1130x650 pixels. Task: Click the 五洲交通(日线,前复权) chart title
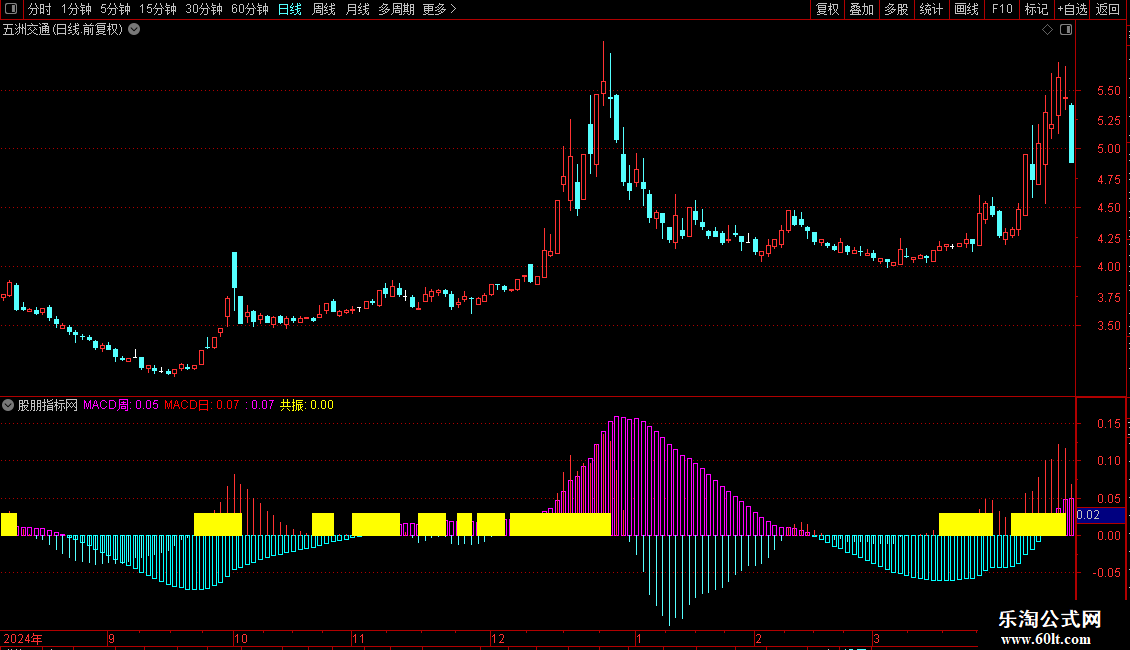tap(63, 30)
